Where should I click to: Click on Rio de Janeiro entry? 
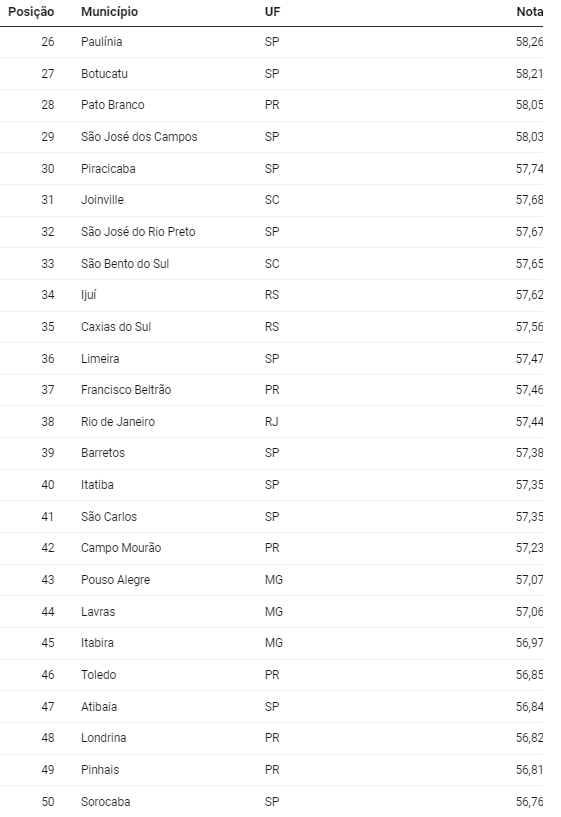[118, 422]
